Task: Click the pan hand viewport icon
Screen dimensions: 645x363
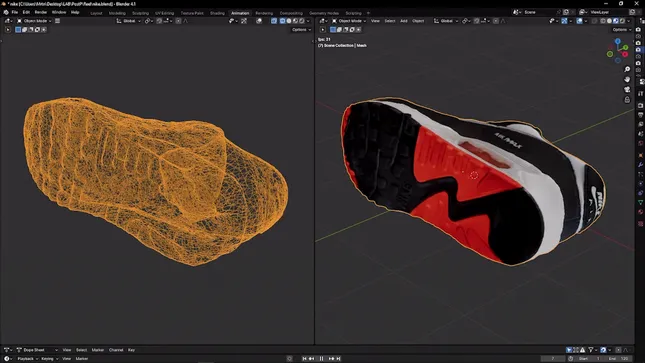Action: point(627,79)
